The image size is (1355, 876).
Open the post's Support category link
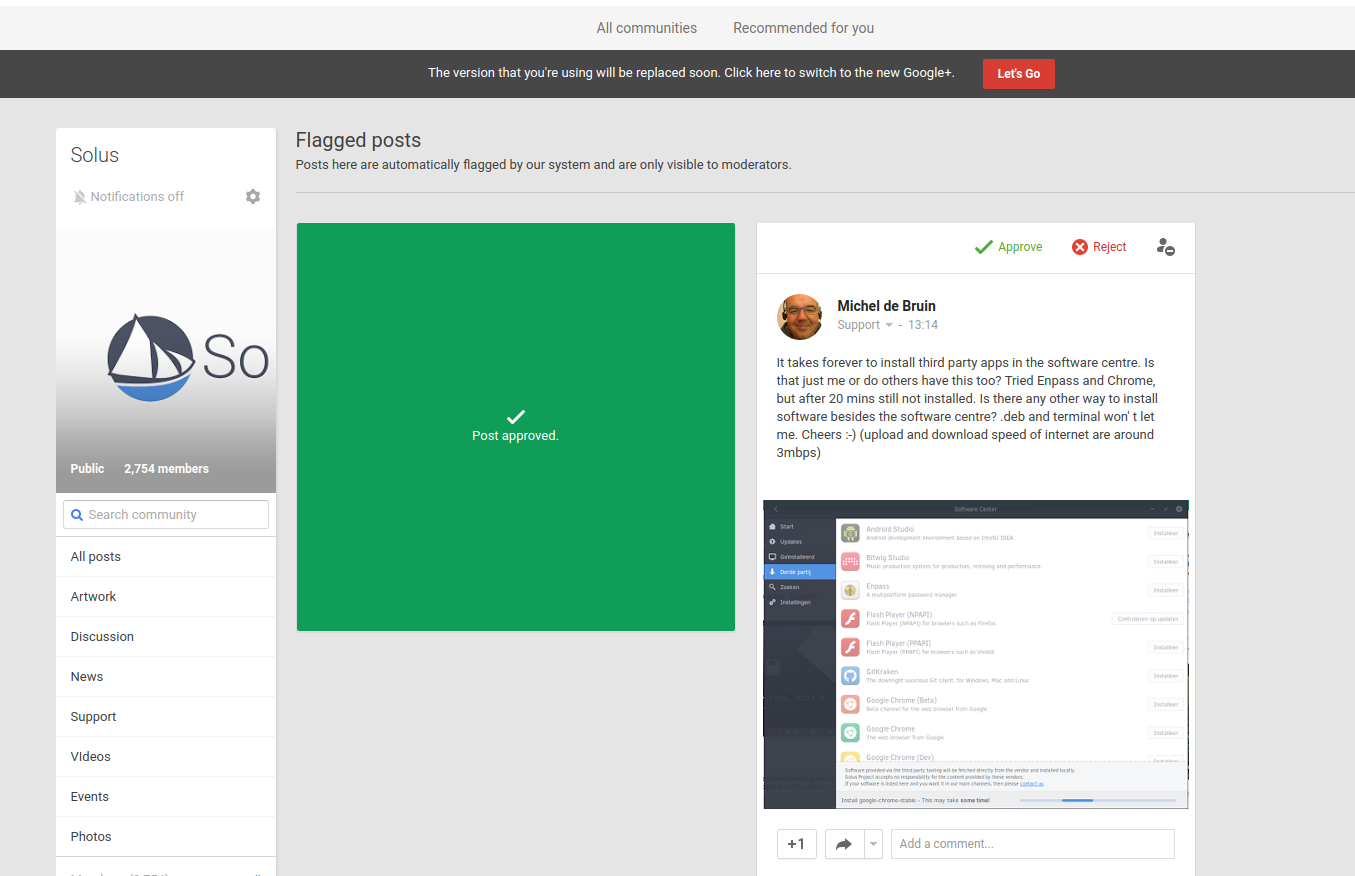point(858,325)
